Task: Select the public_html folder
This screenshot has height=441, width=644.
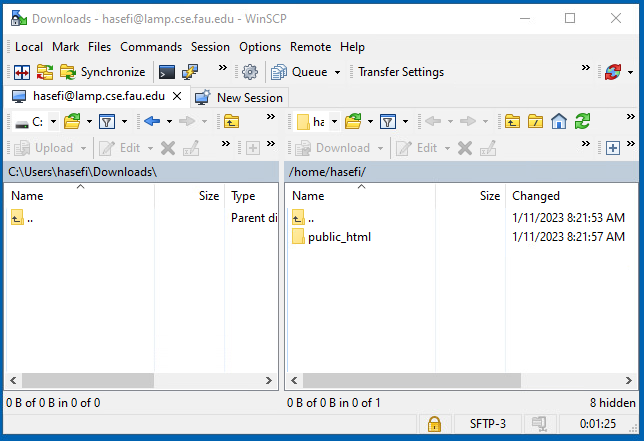Action: tap(339, 237)
